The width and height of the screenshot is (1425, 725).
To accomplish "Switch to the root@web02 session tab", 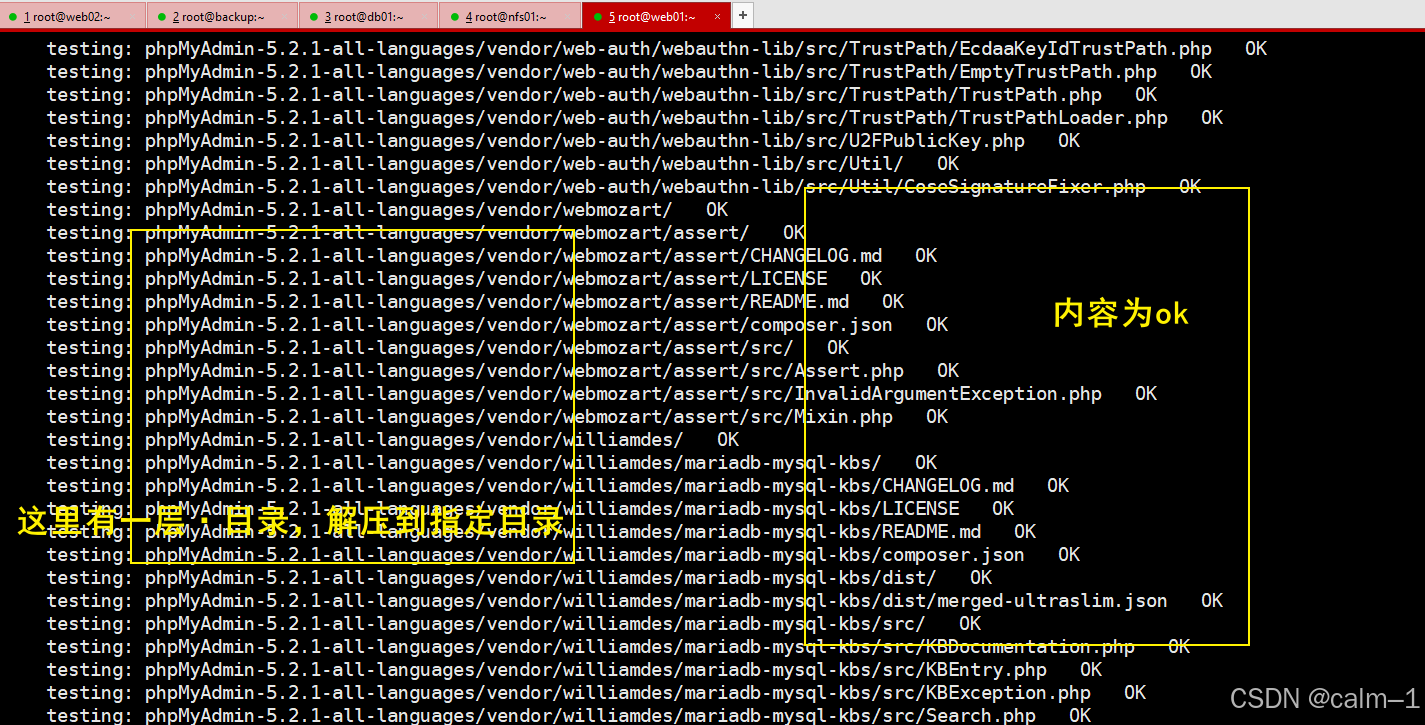I will [x=73, y=16].
